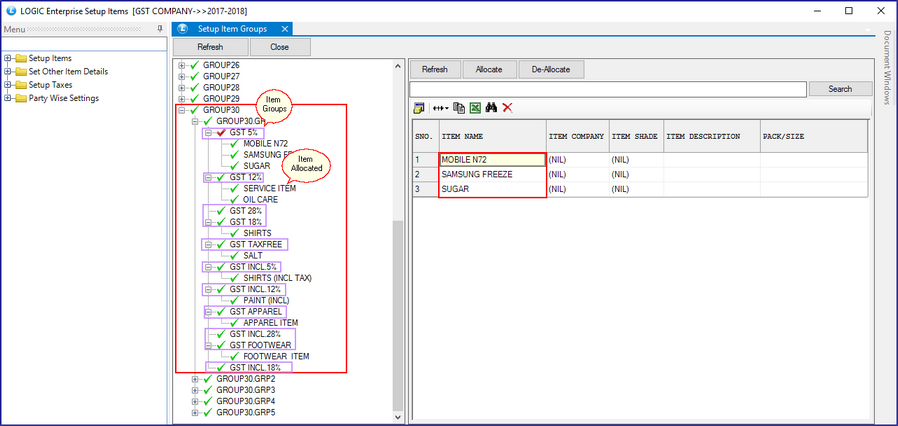Viewport: 898px width, 426px height.
Task: Open the column width arrows dropdown
Action: pyautogui.click(x=440, y=108)
